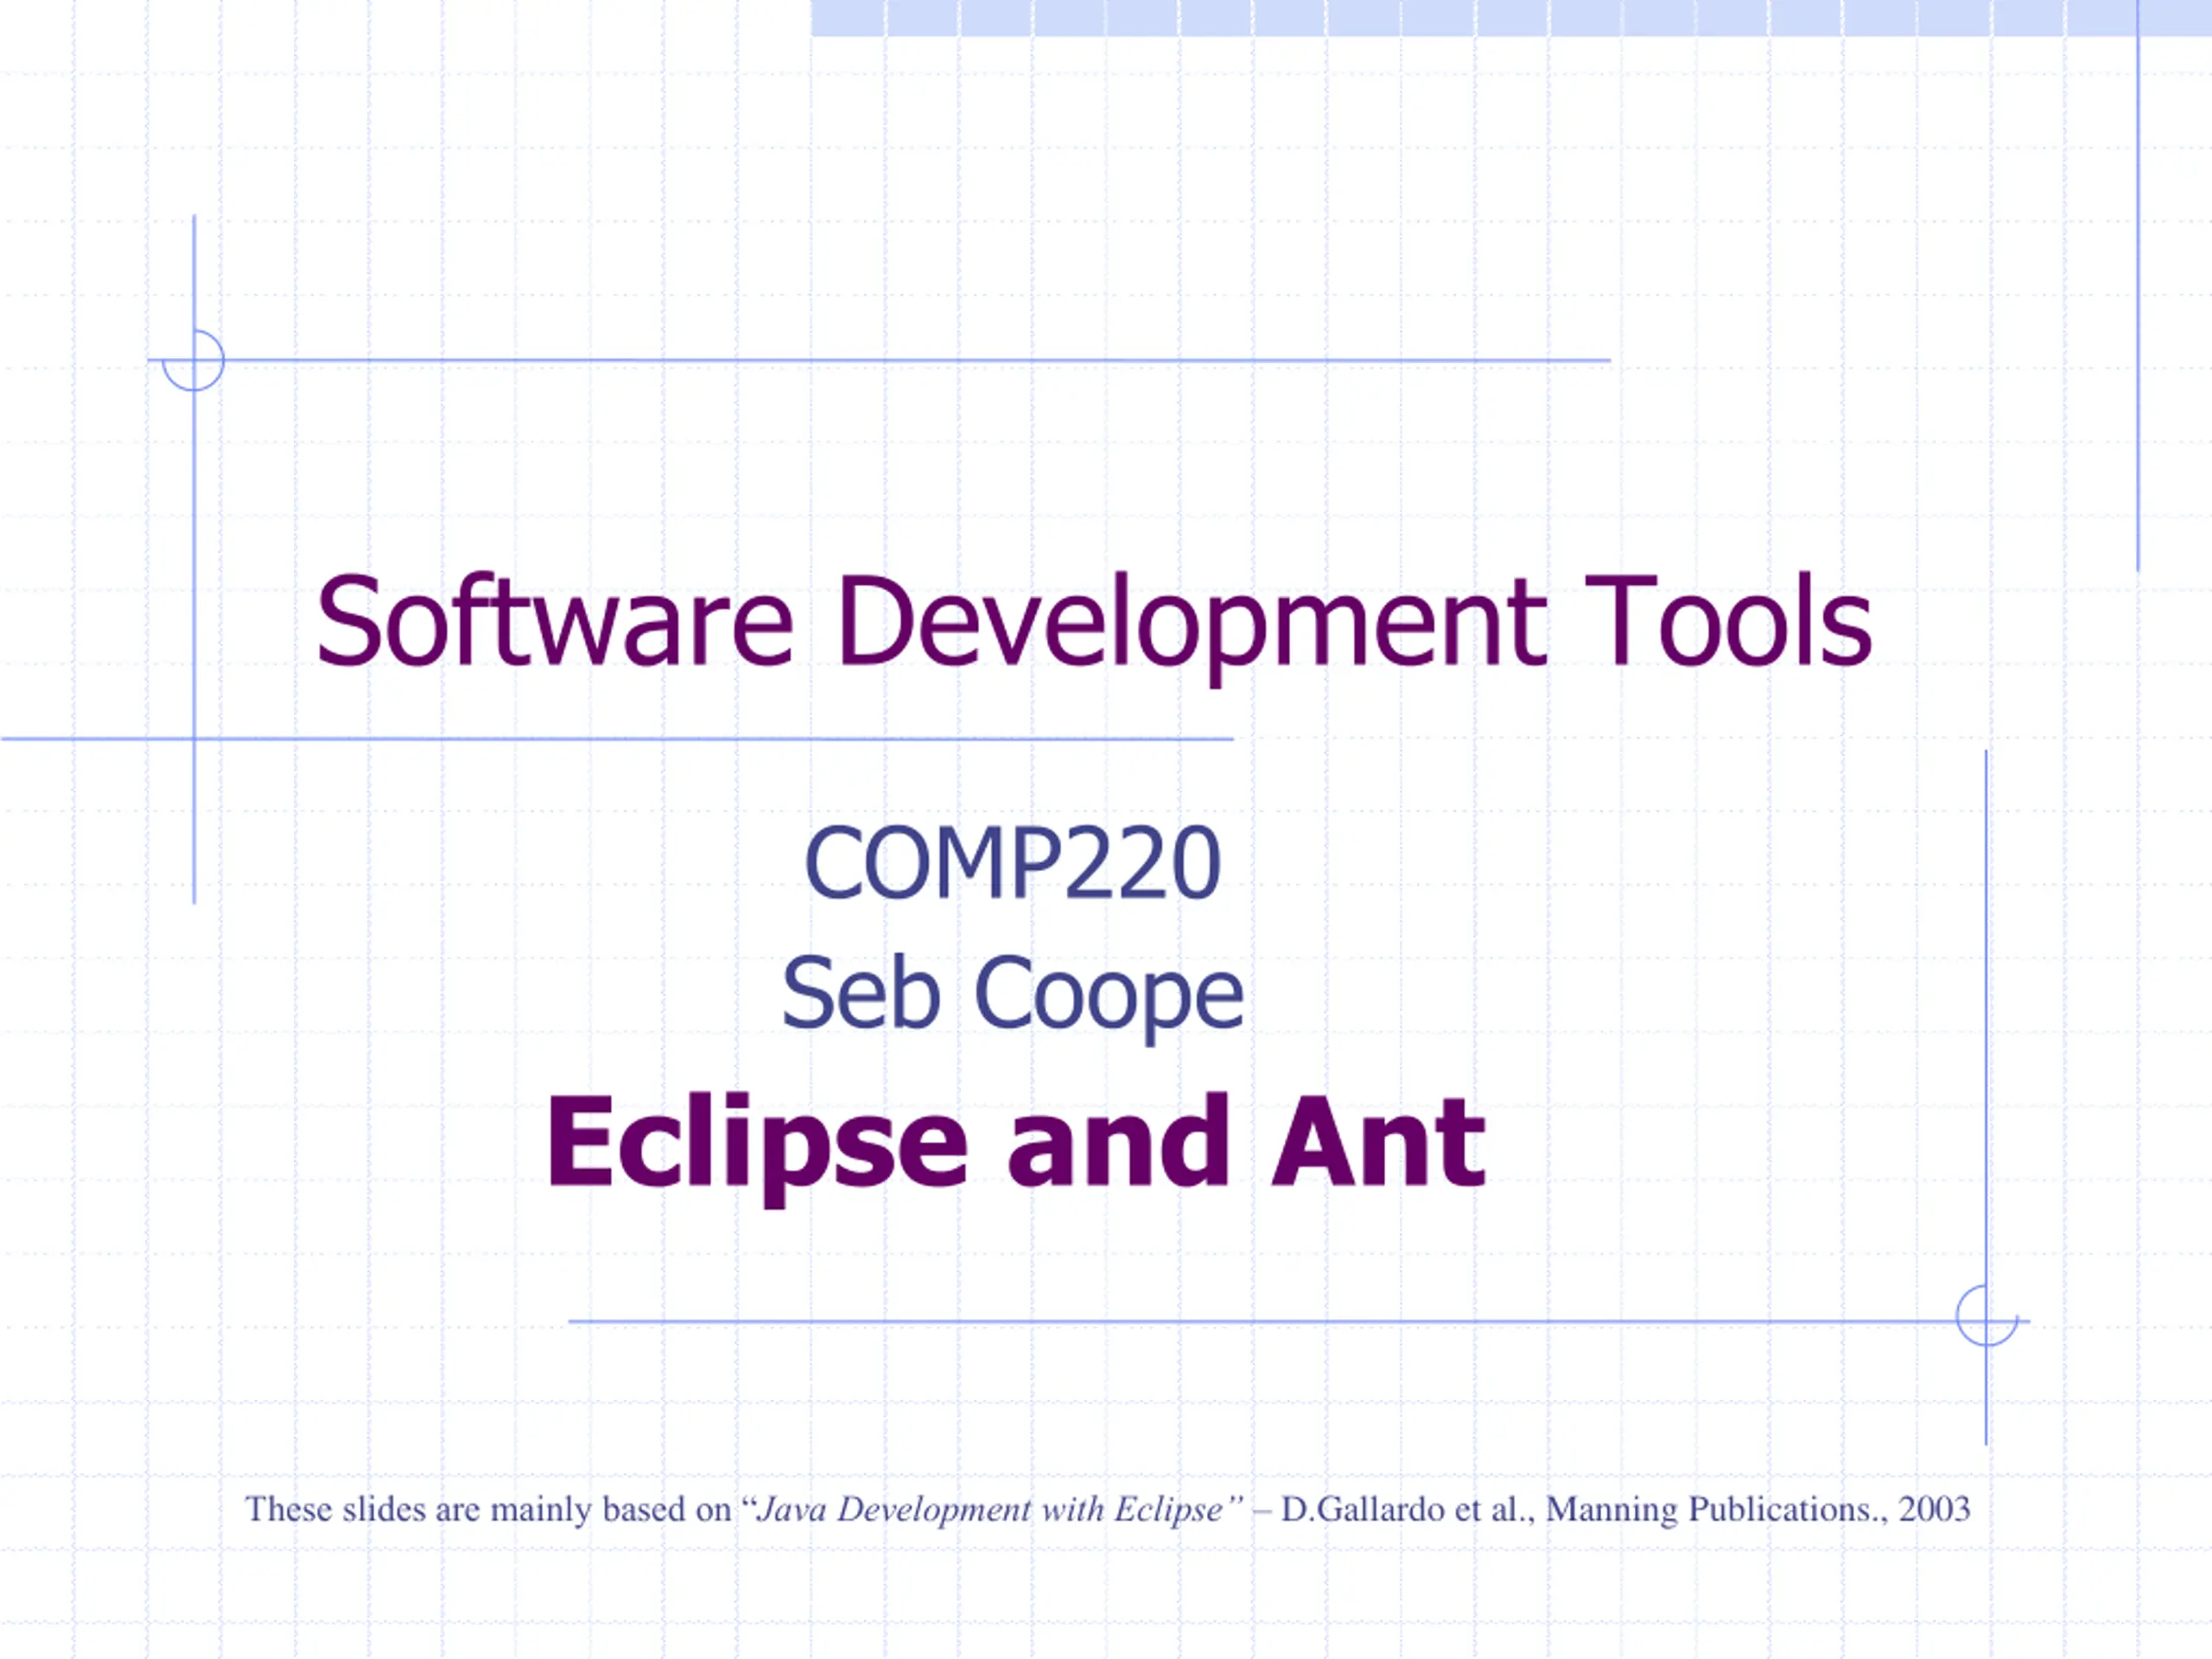Viewport: 2212px width, 1659px height.
Task: Select the slide title Software Development Tools
Action: [1094, 622]
